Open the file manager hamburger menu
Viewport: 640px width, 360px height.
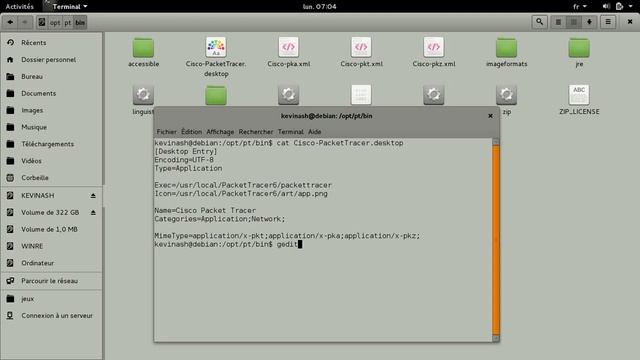[608, 22]
